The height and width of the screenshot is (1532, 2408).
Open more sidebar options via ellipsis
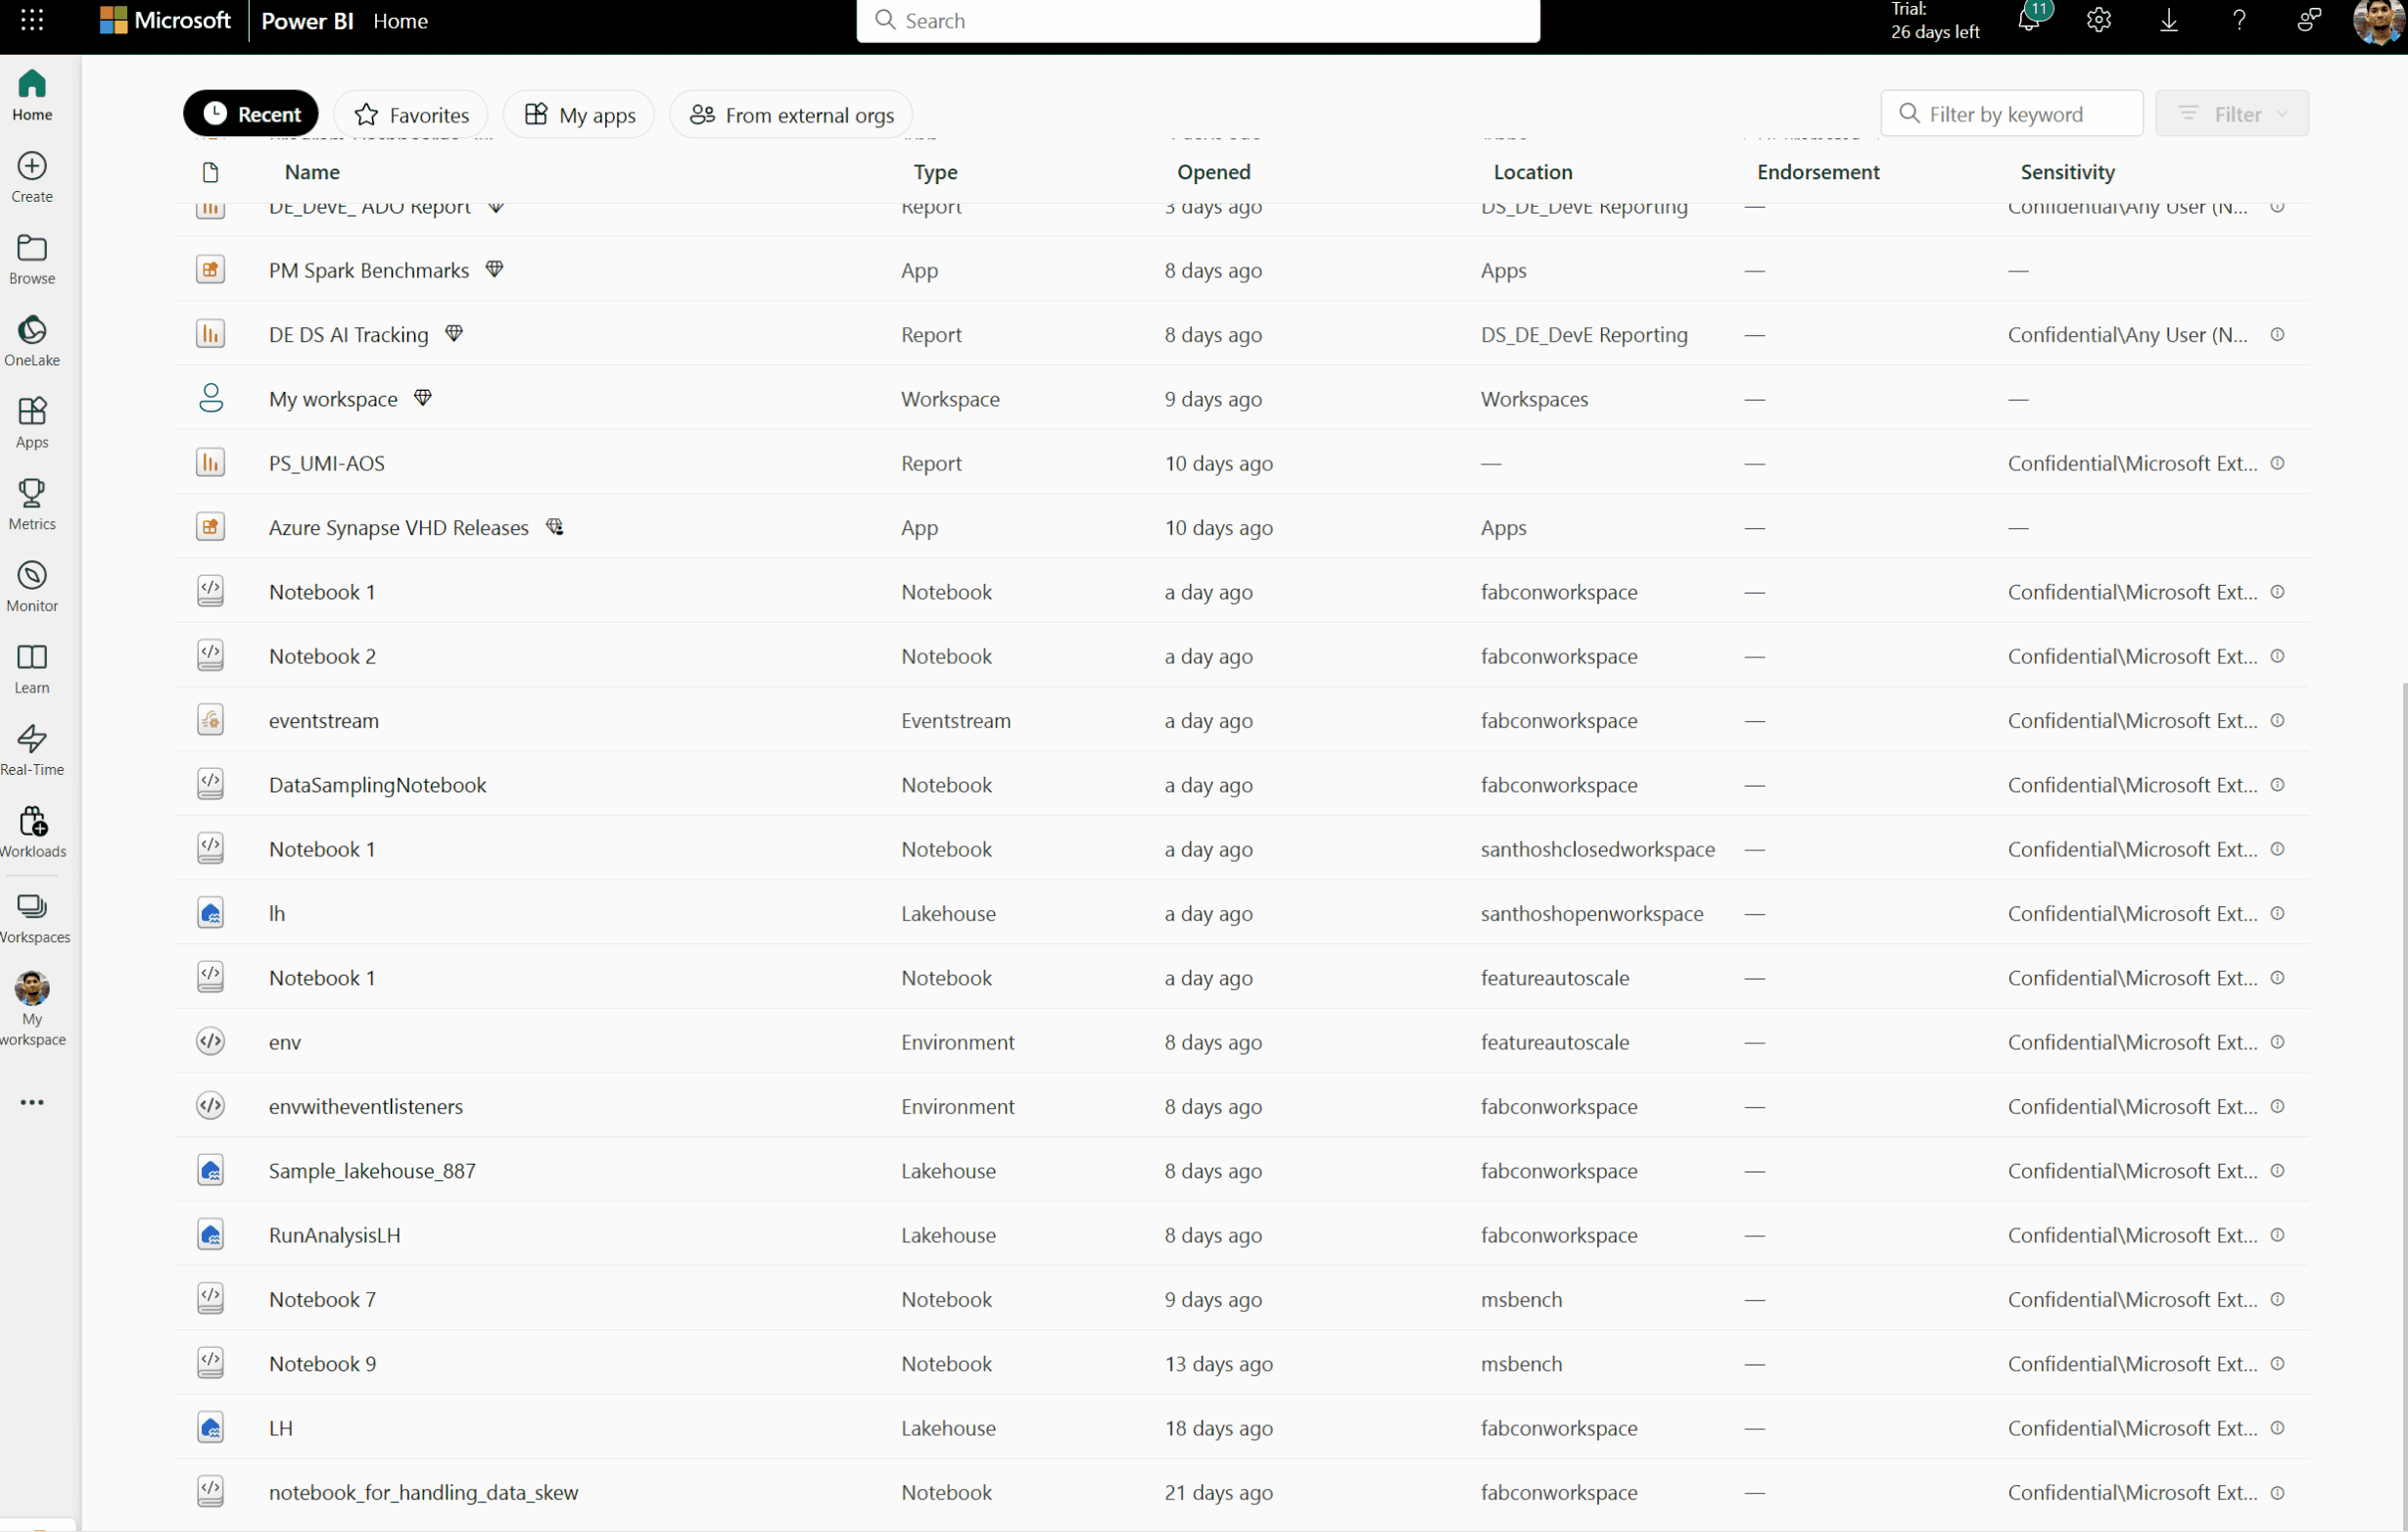click(31, 1102)
